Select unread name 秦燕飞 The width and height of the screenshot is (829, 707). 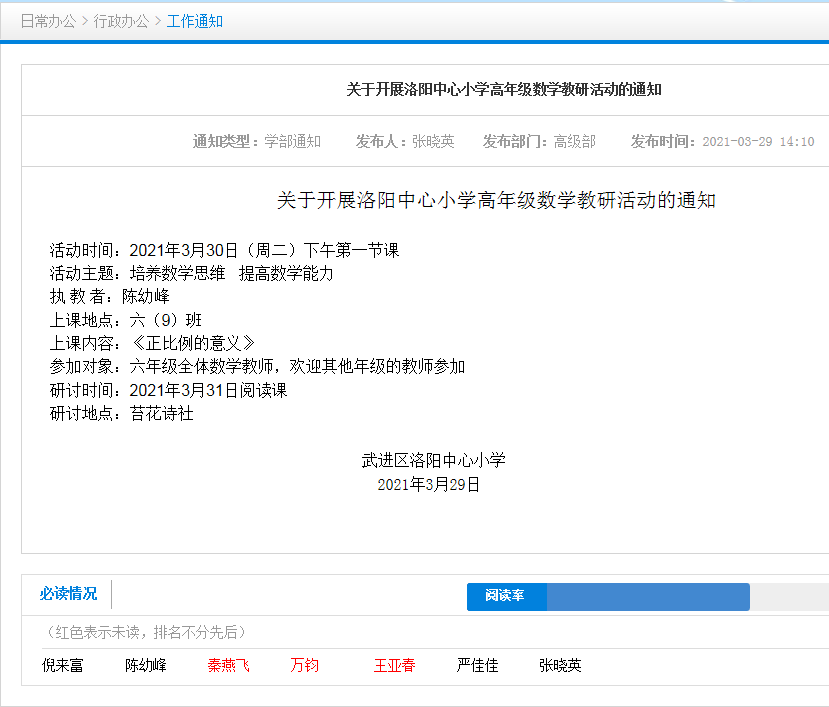coord(228,665)
